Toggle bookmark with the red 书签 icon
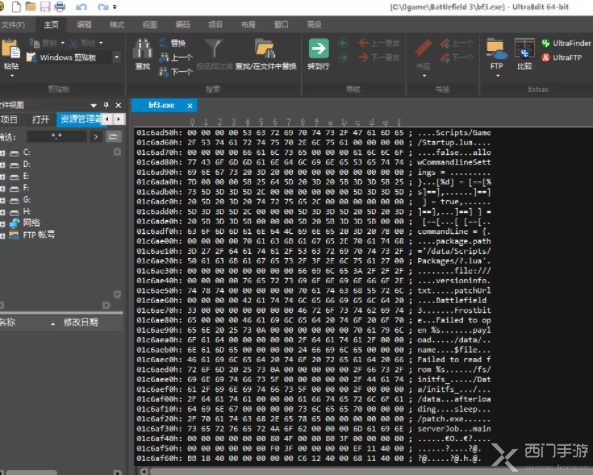The height and width of the screenshot is (475, 593). (423, 48)
